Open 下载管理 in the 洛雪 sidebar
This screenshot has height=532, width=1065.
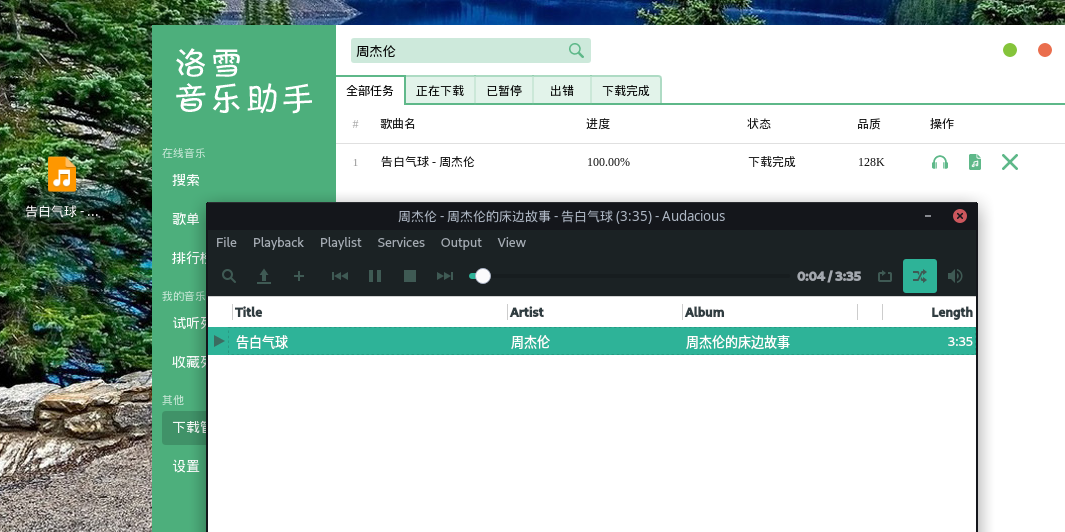pyautogui.click(x=185, y=427)
